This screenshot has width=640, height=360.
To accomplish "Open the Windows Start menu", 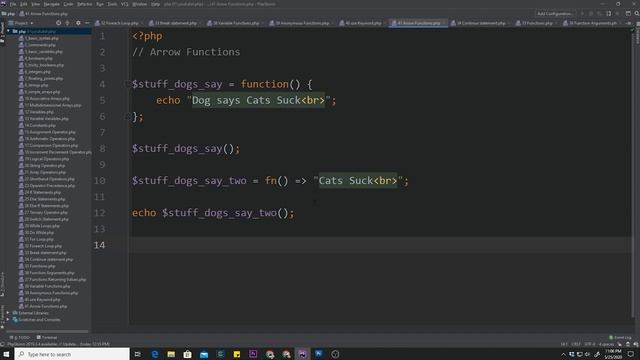I will pos(6,354).
